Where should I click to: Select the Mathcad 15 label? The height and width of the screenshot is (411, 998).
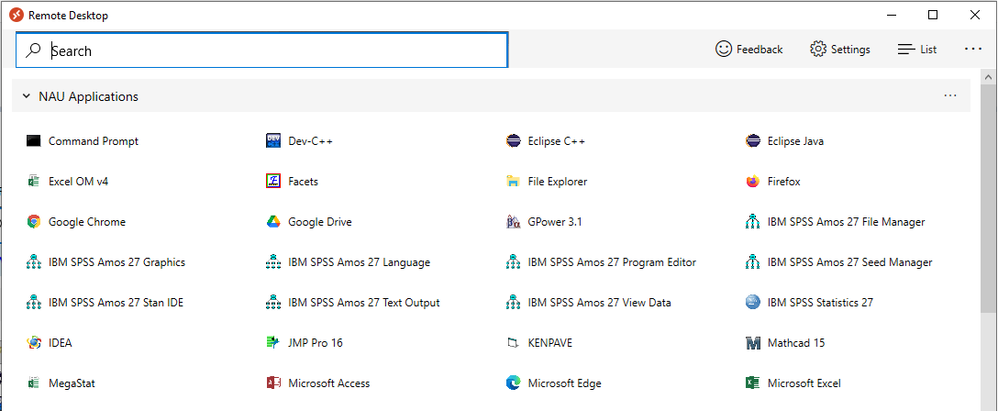tap(796, 343)
